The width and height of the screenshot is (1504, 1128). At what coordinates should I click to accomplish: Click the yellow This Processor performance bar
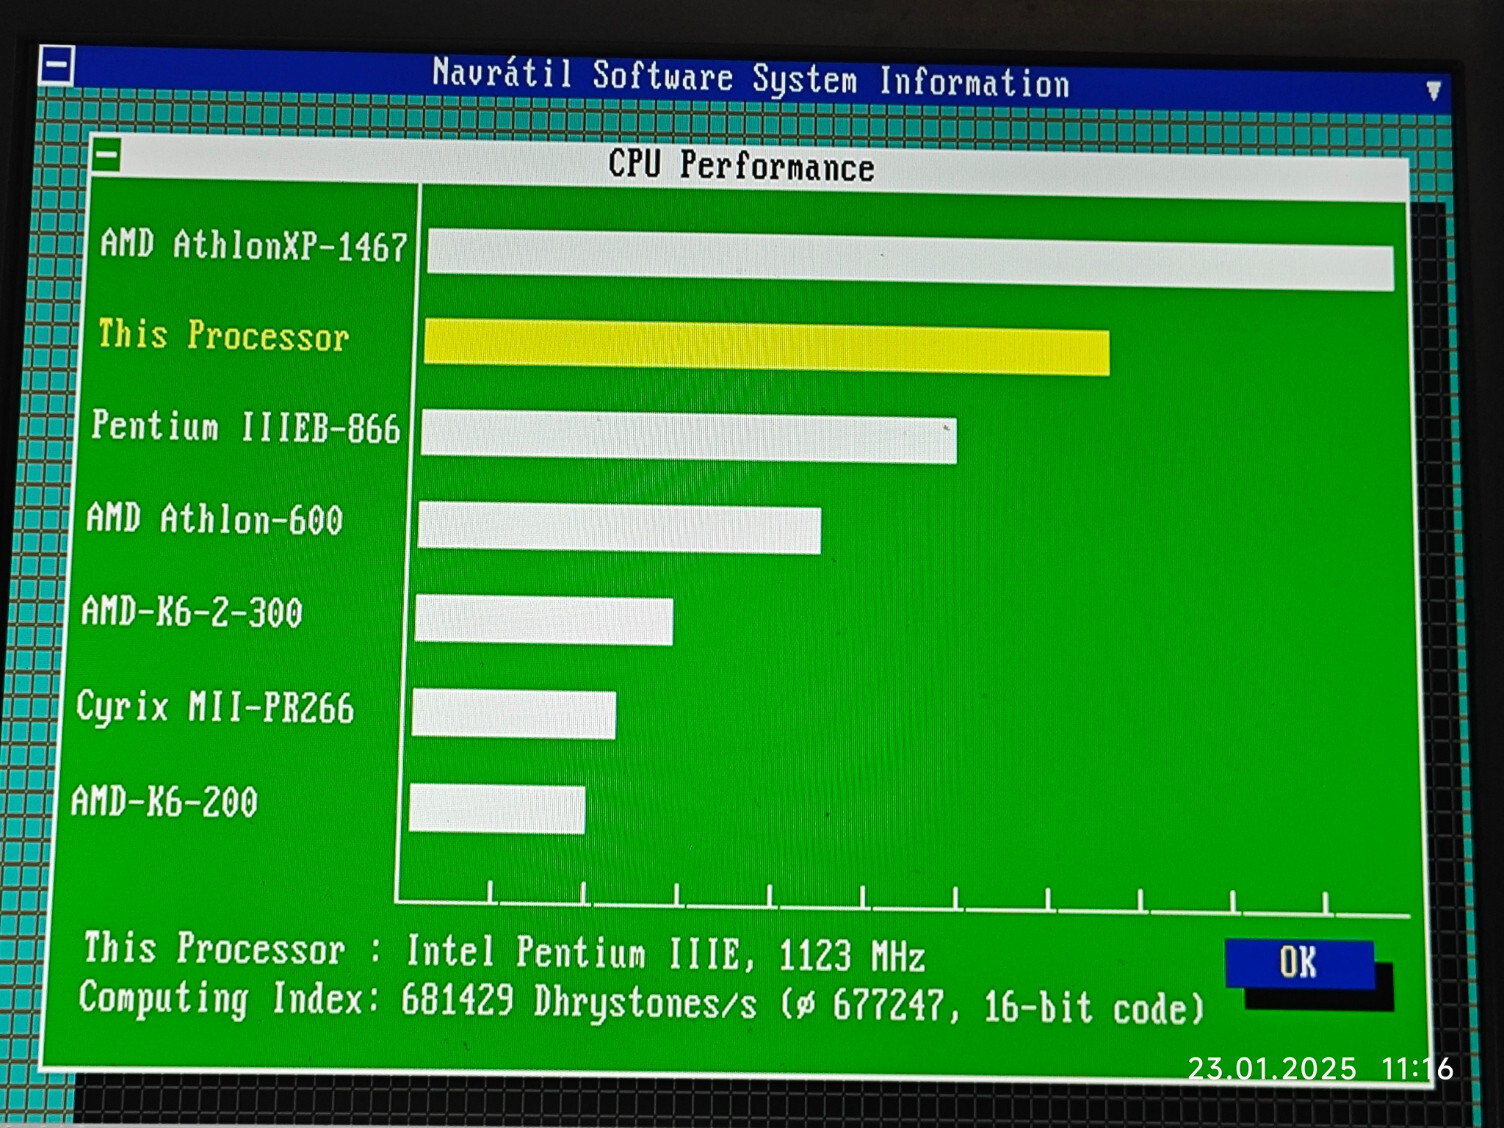point(767,347)
